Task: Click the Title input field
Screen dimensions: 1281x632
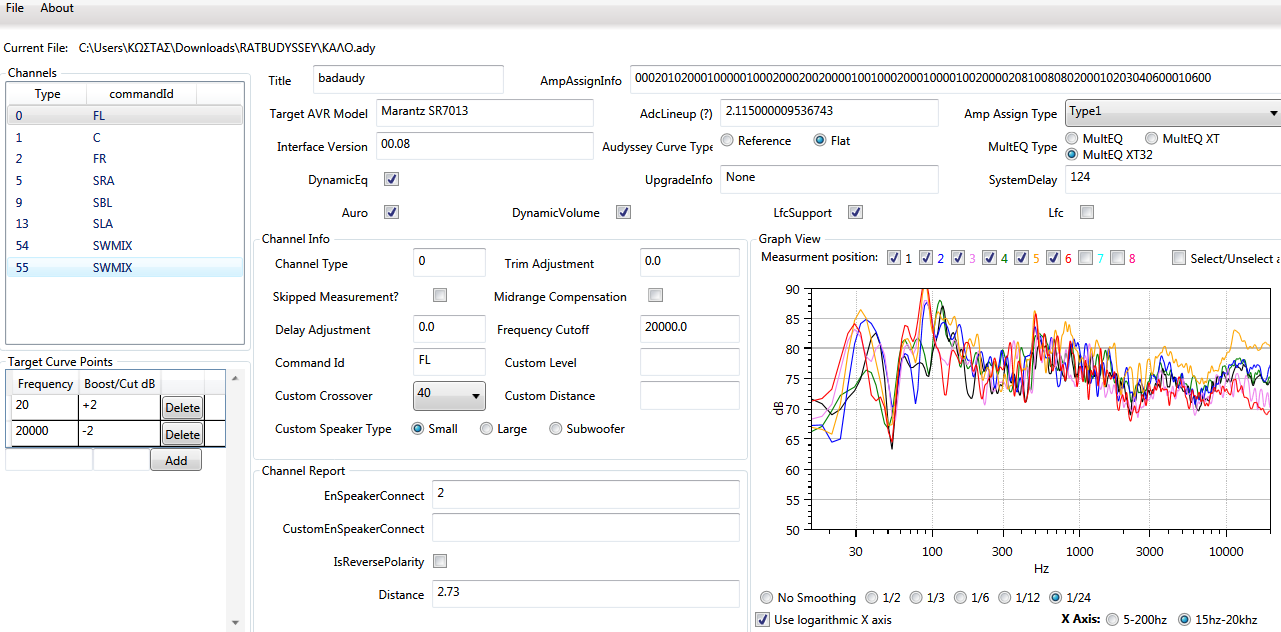Action: point(406,80)
